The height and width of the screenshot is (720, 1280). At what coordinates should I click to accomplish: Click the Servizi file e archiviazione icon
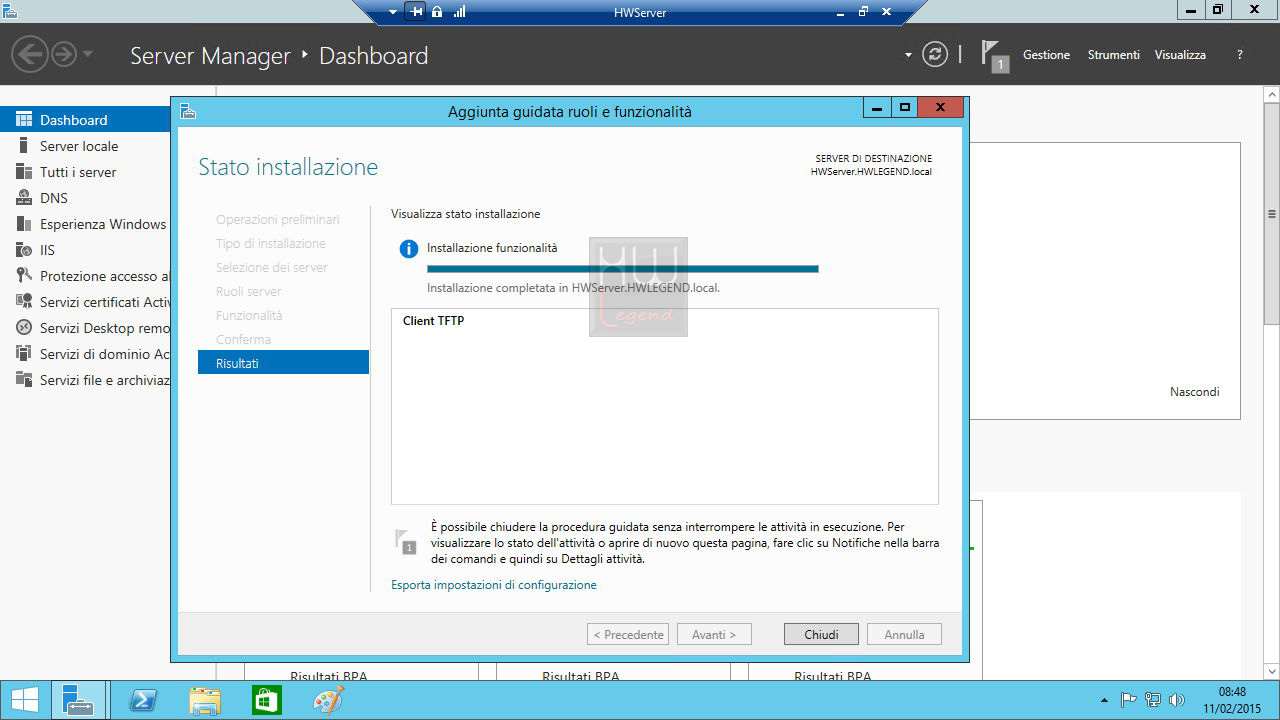pos(23,379)
